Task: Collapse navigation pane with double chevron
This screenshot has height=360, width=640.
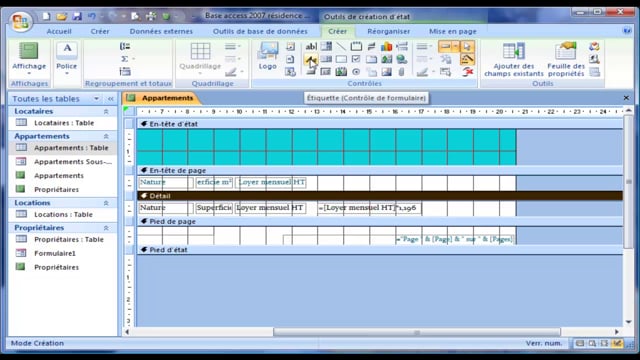Action: [111, 99]
